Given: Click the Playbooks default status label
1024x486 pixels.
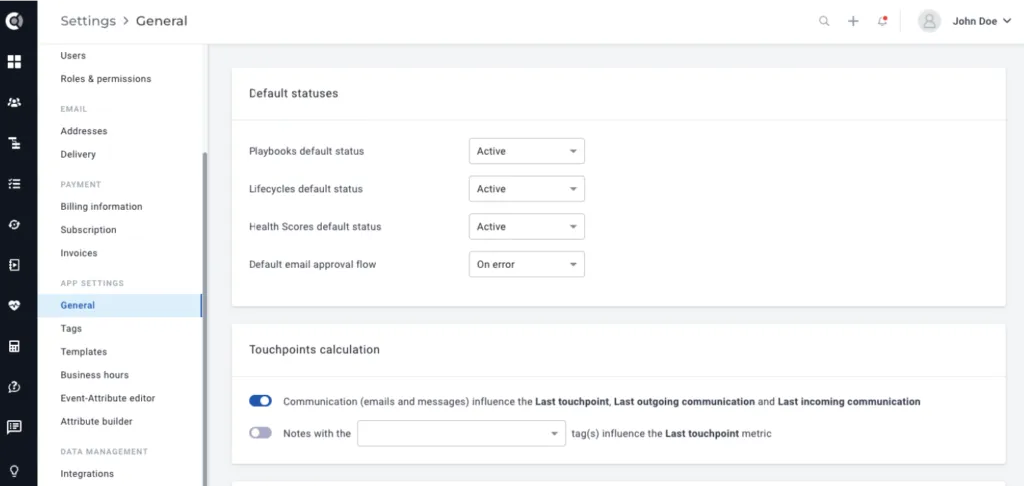Looking at the screenshot, I should (x=306, y=151).
